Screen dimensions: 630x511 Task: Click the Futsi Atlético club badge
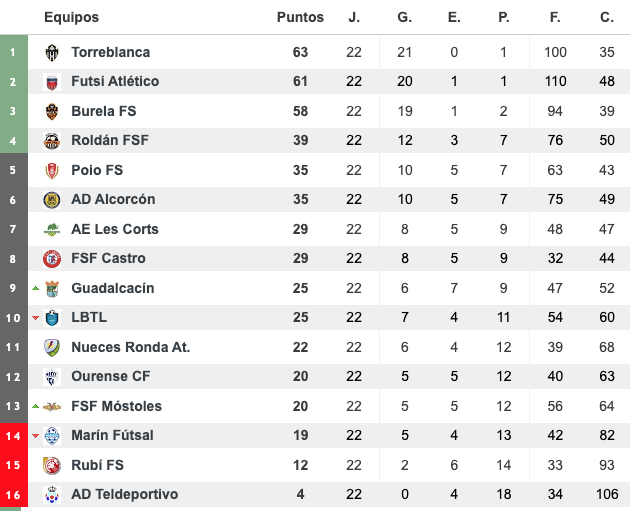(x=52, y=82)
